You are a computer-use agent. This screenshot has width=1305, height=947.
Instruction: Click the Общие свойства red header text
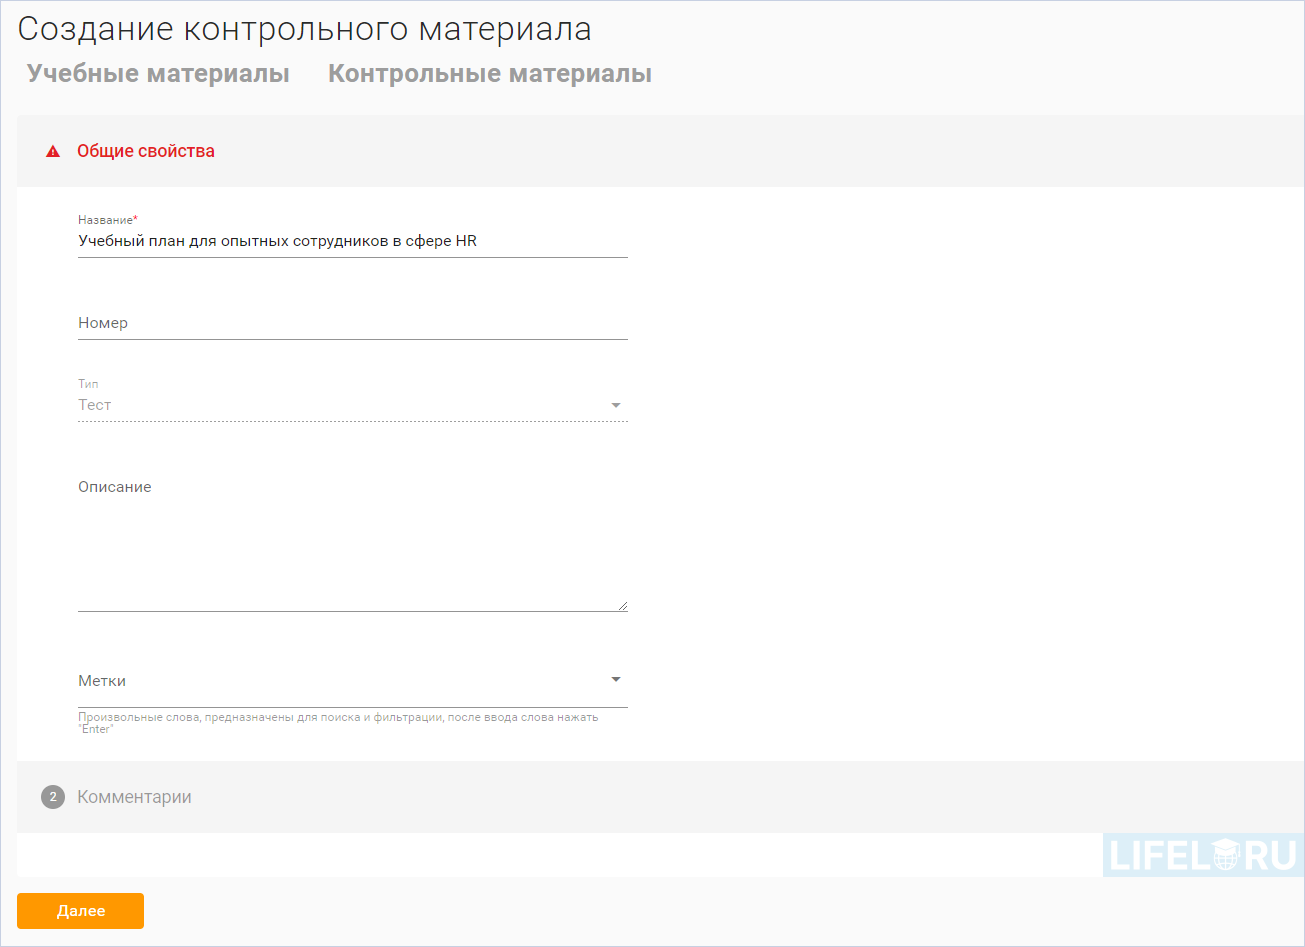[146, 151]
